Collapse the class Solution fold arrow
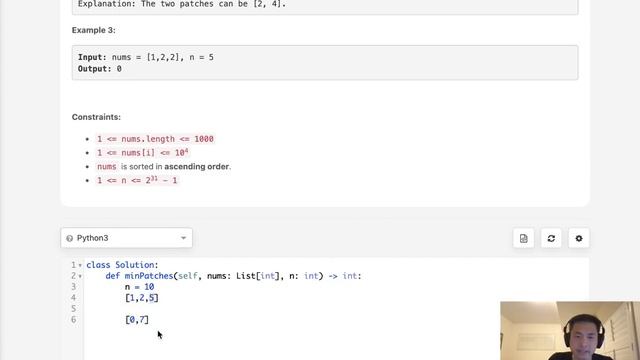The height and width of the screenshot is (360, 640). [x=80, y=265]
